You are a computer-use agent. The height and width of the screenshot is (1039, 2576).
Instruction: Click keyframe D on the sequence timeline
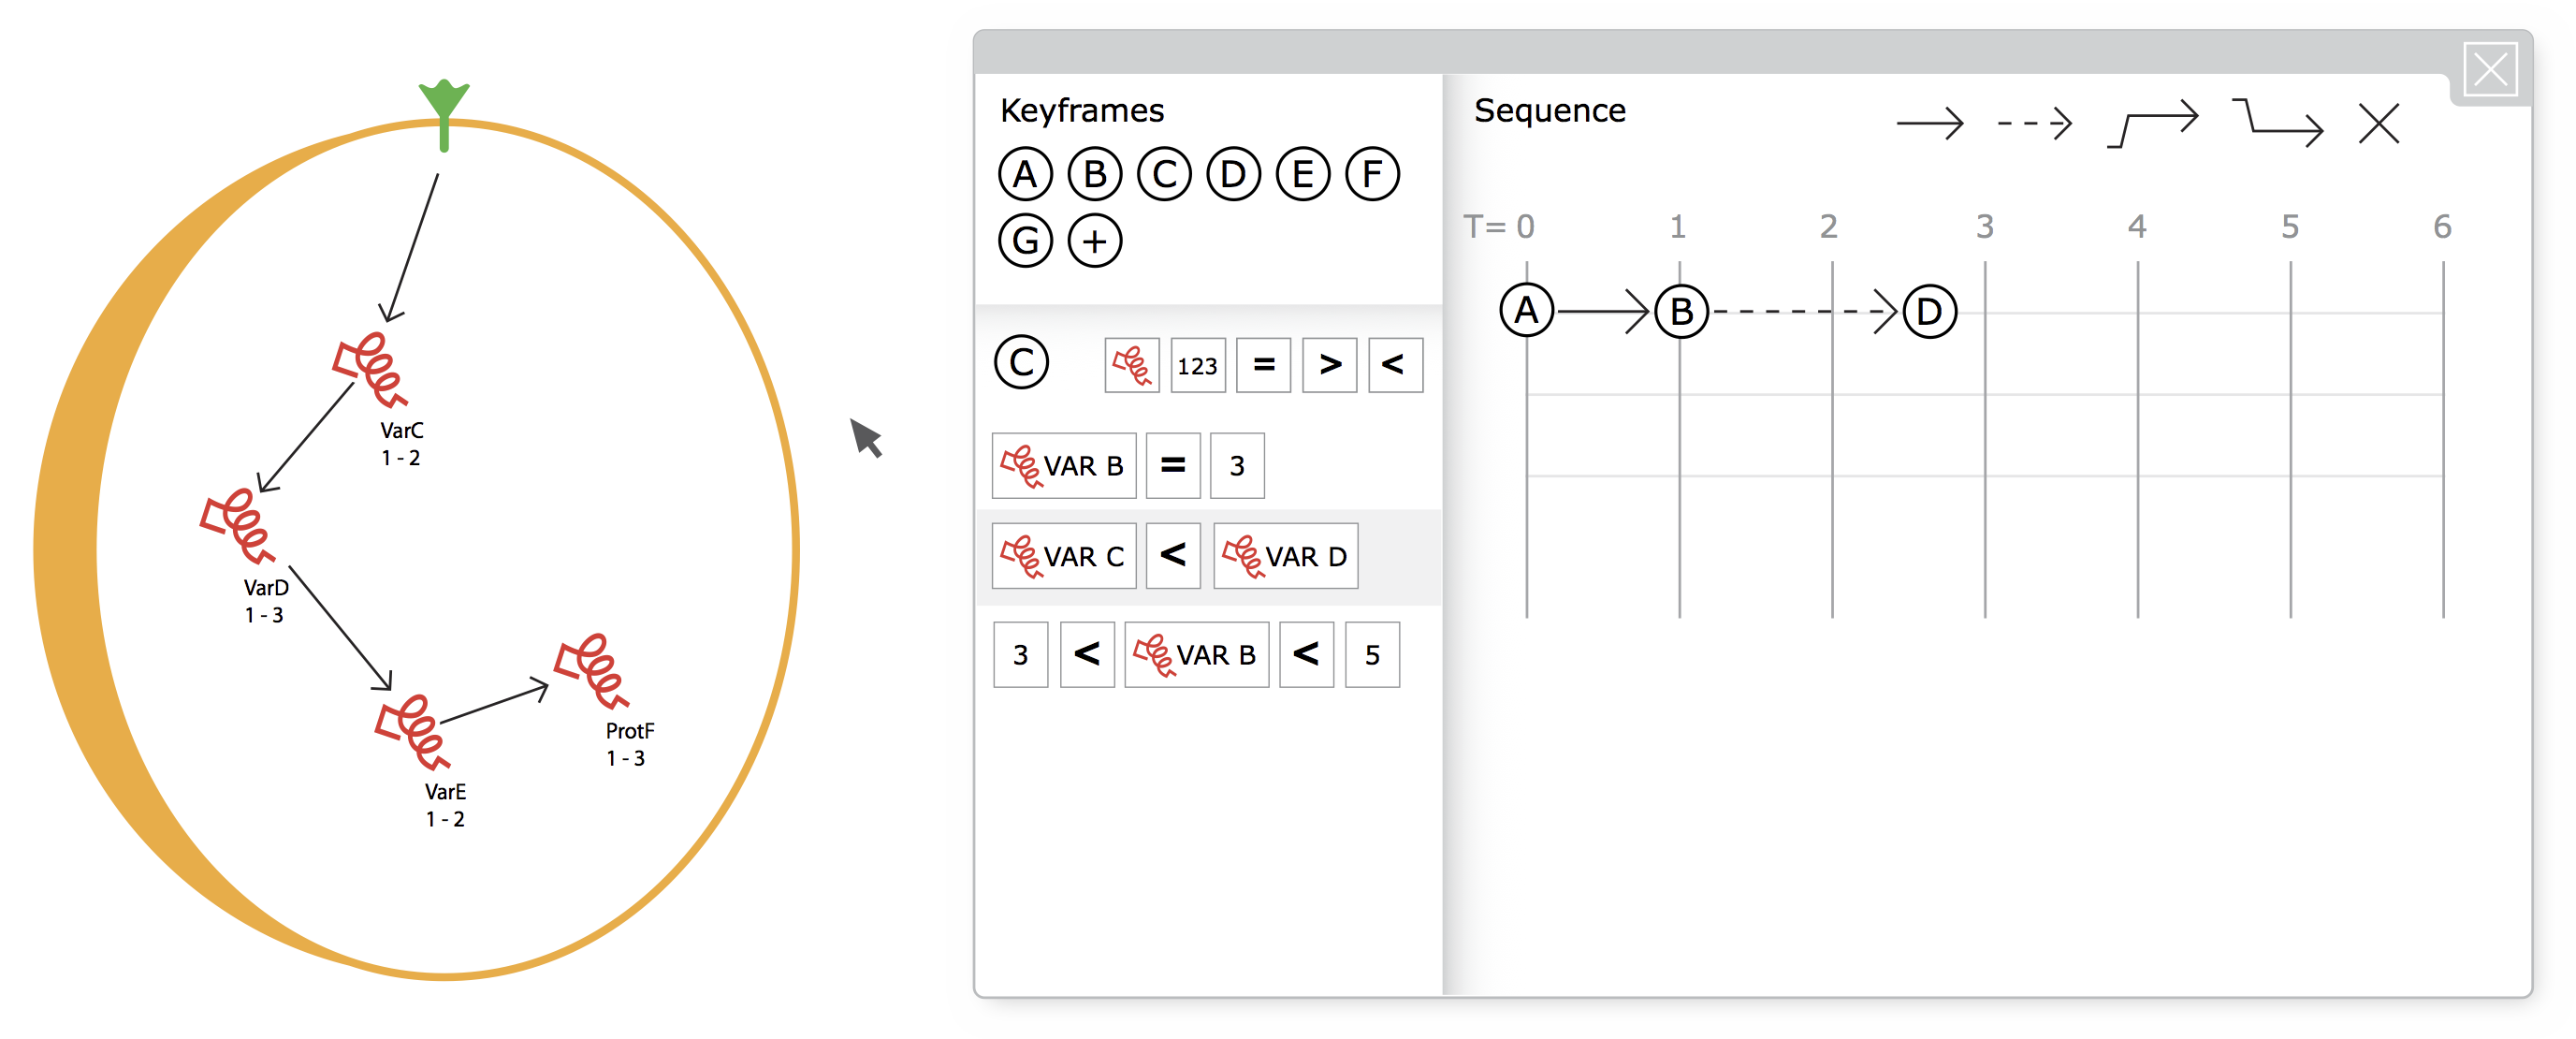point(1930,311)
